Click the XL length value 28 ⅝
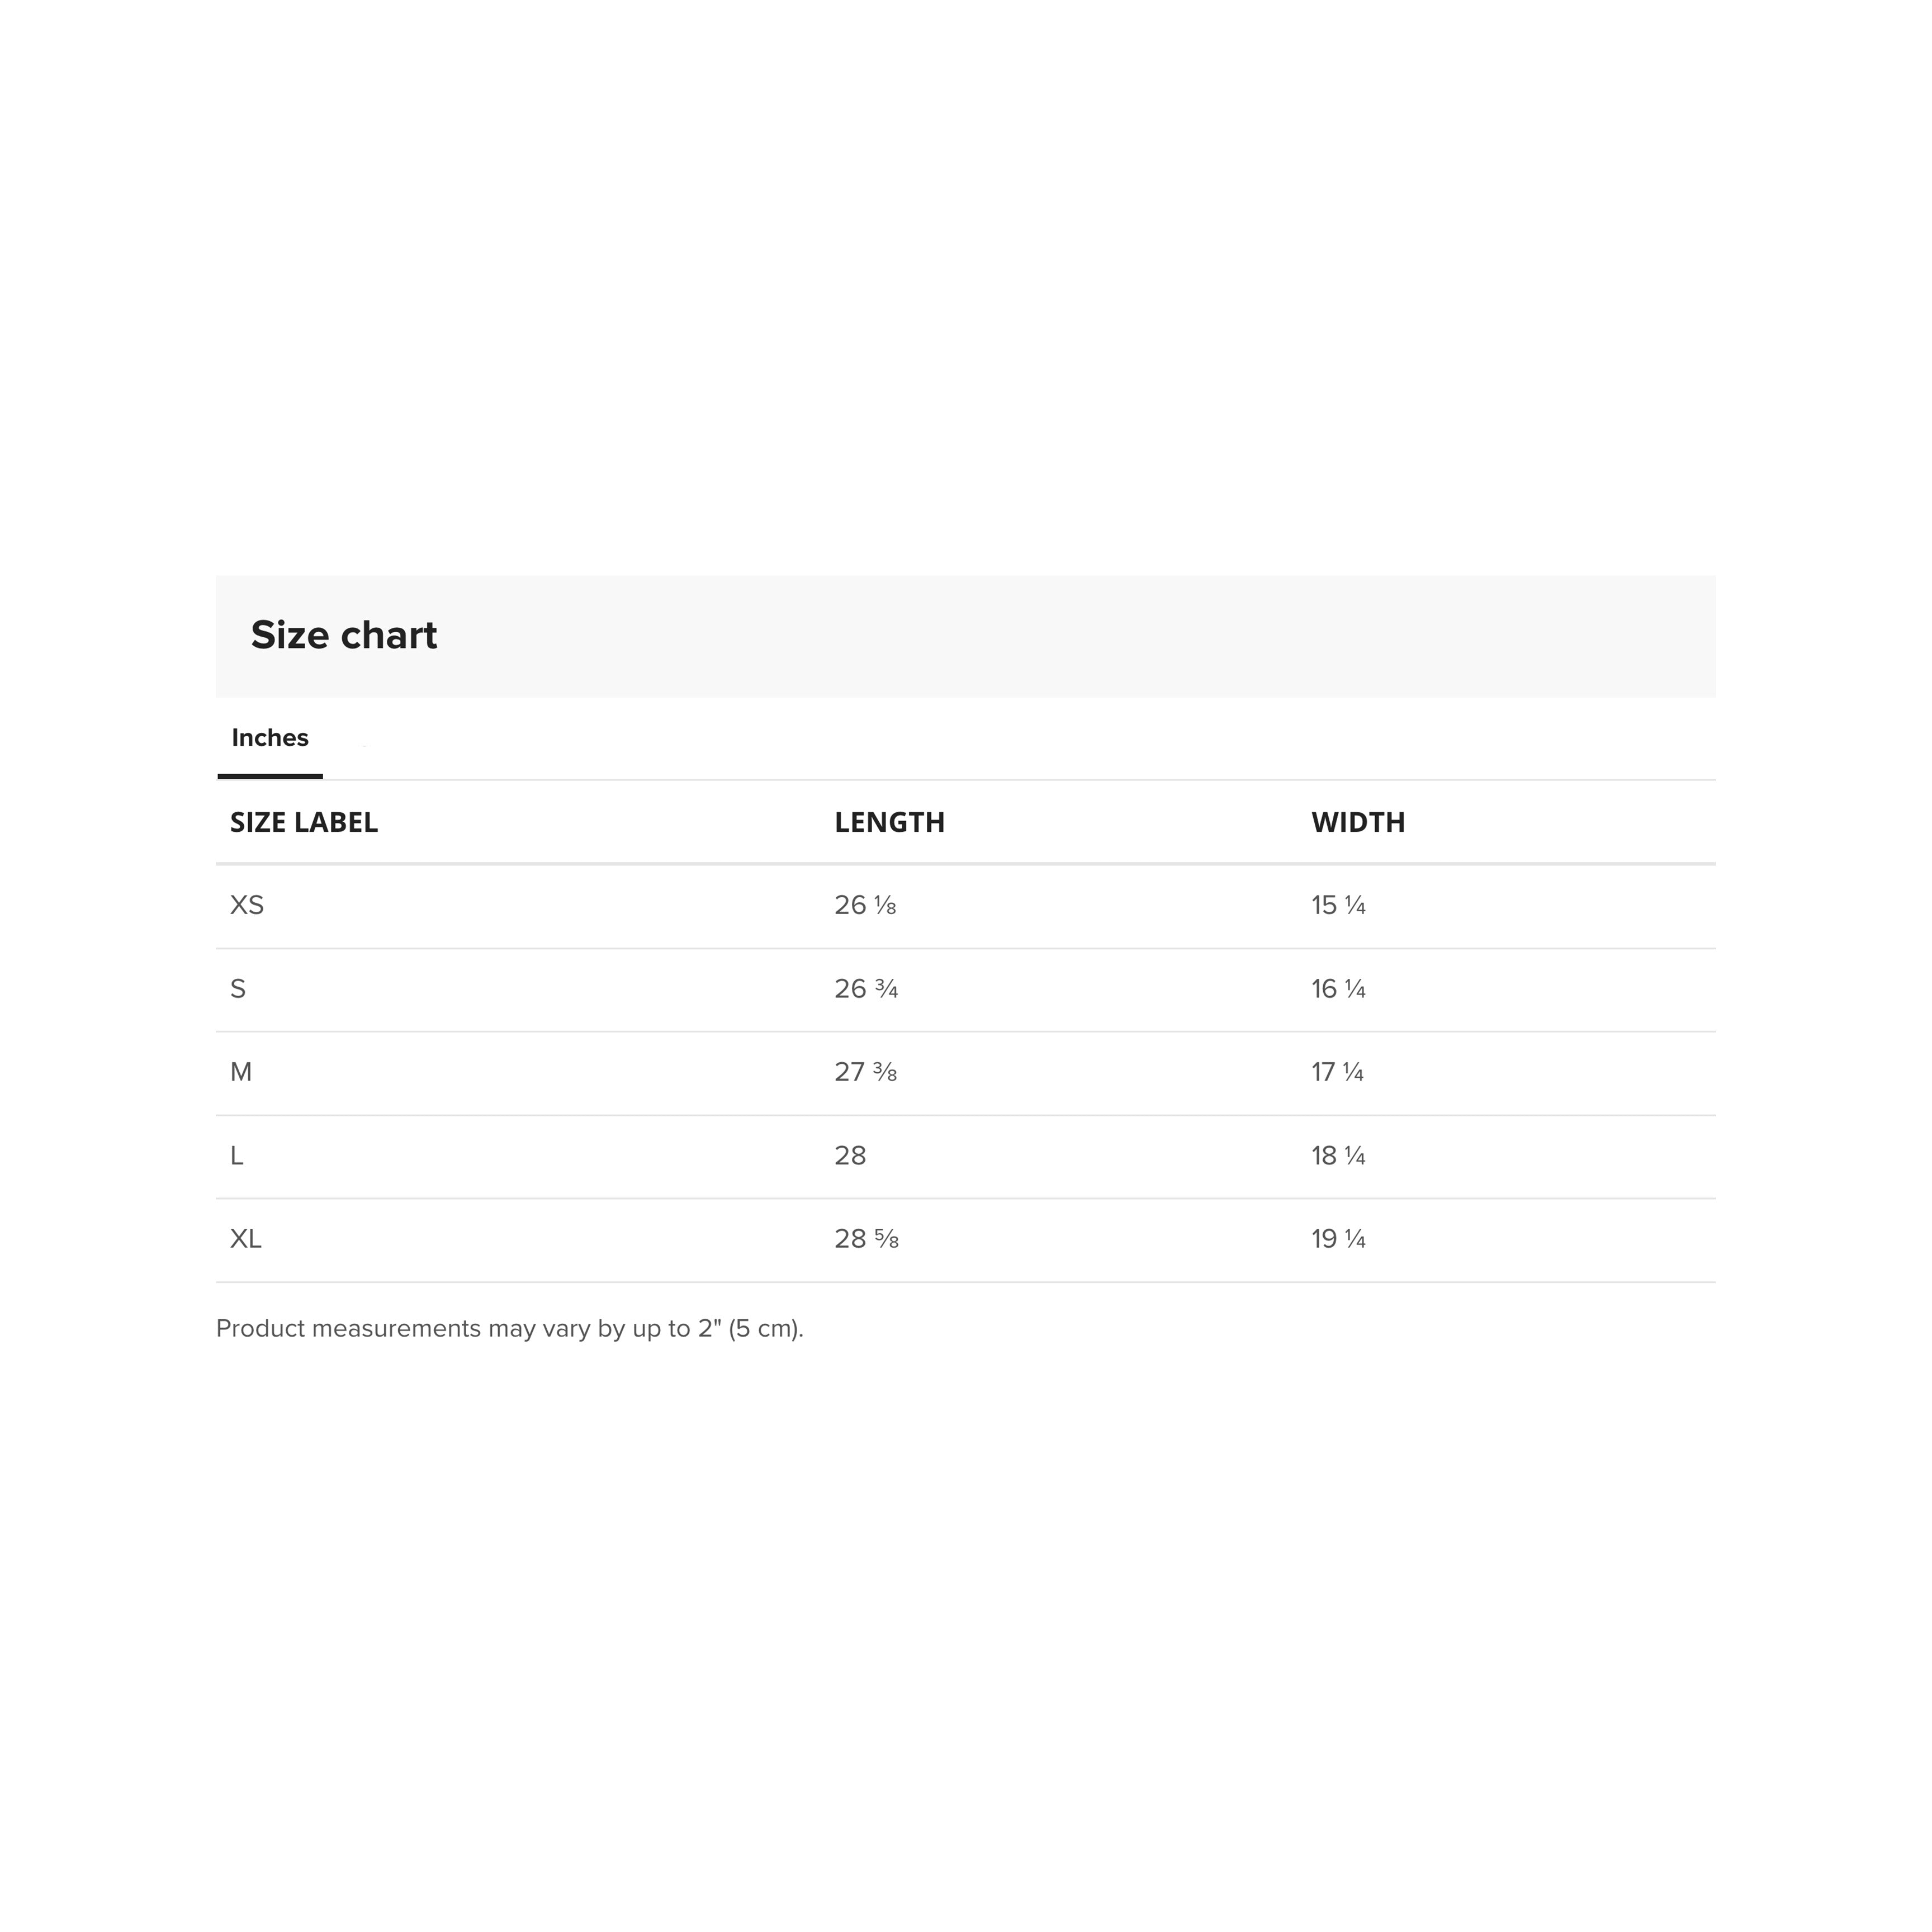 click(867, 1240)
